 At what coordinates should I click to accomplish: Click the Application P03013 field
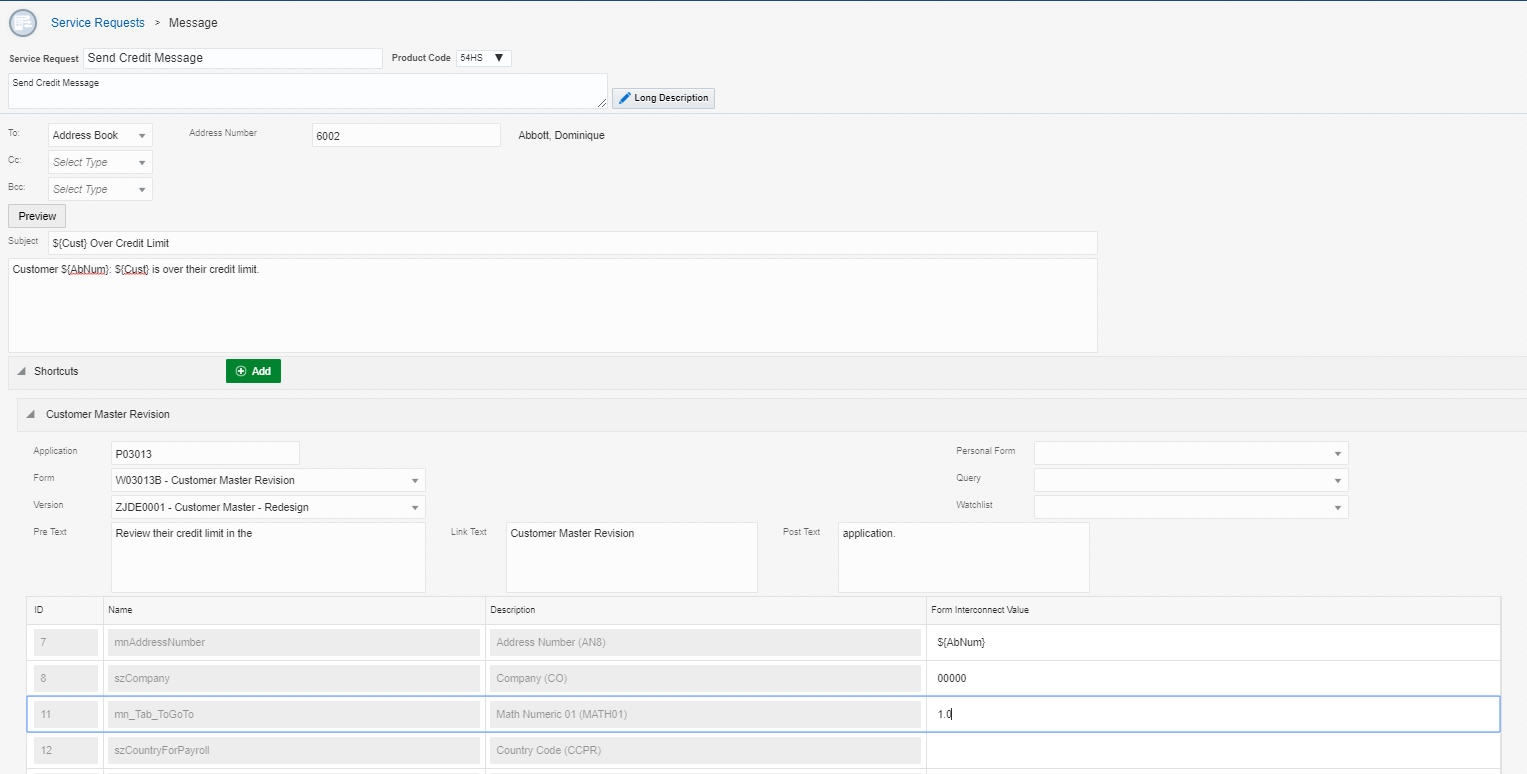click(x=205, y=453)
